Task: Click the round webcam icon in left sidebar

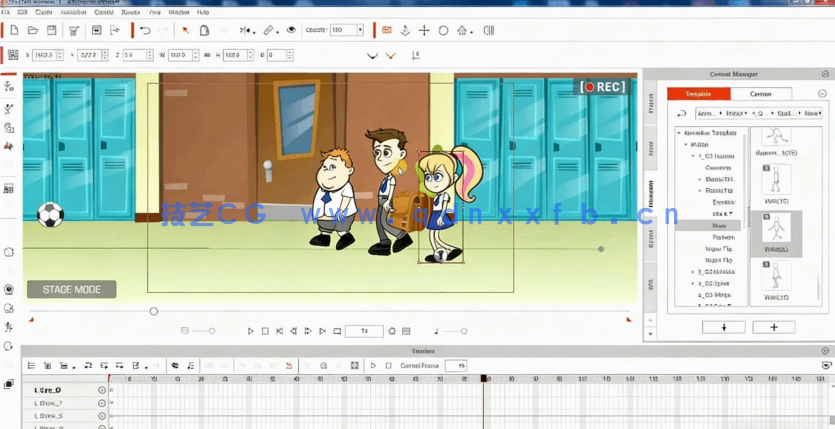Action: tap(9, 290)
